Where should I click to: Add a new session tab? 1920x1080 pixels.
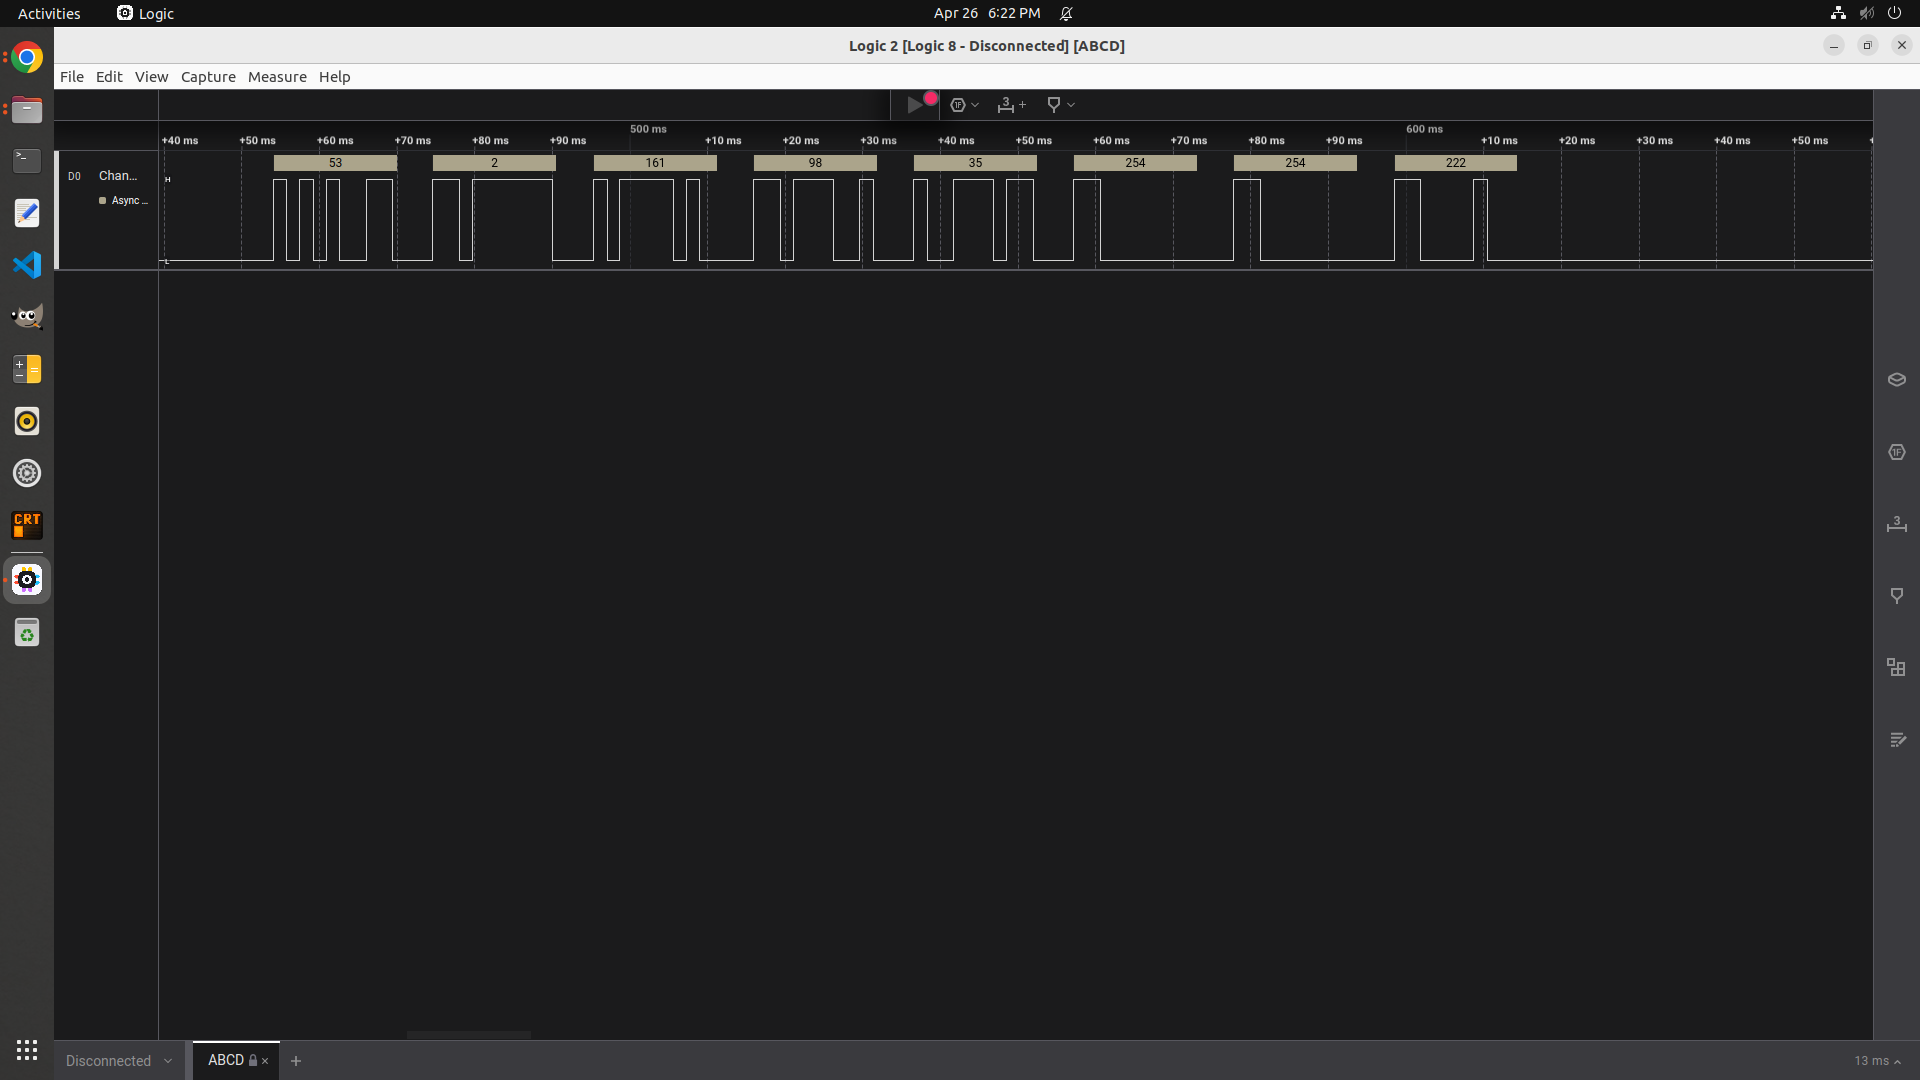(296, 1061)
